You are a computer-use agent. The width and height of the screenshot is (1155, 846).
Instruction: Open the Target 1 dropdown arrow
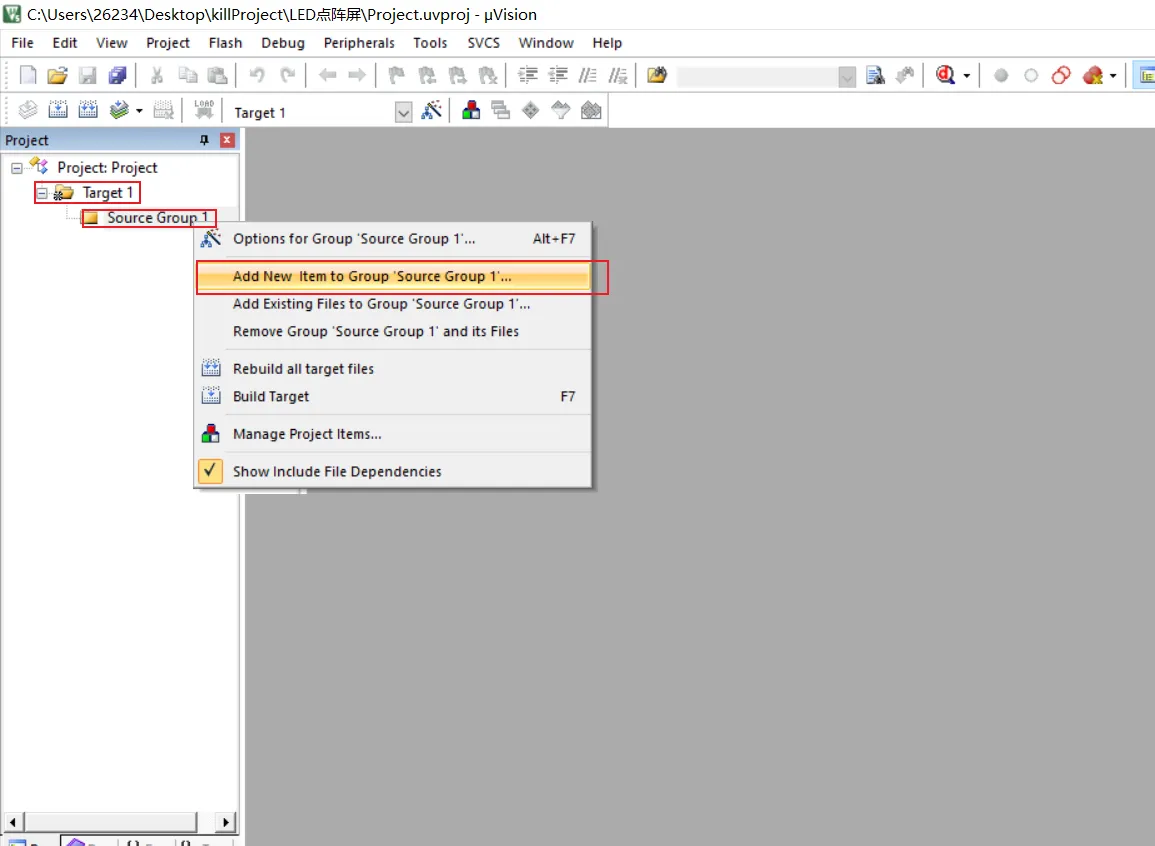click(403, 113)
